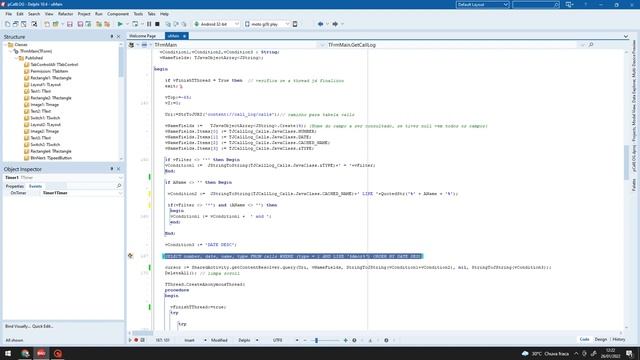Click the Bind Visually link
Image resolution: width=640 pixels, height=360 pixels.
pos(17,327)
